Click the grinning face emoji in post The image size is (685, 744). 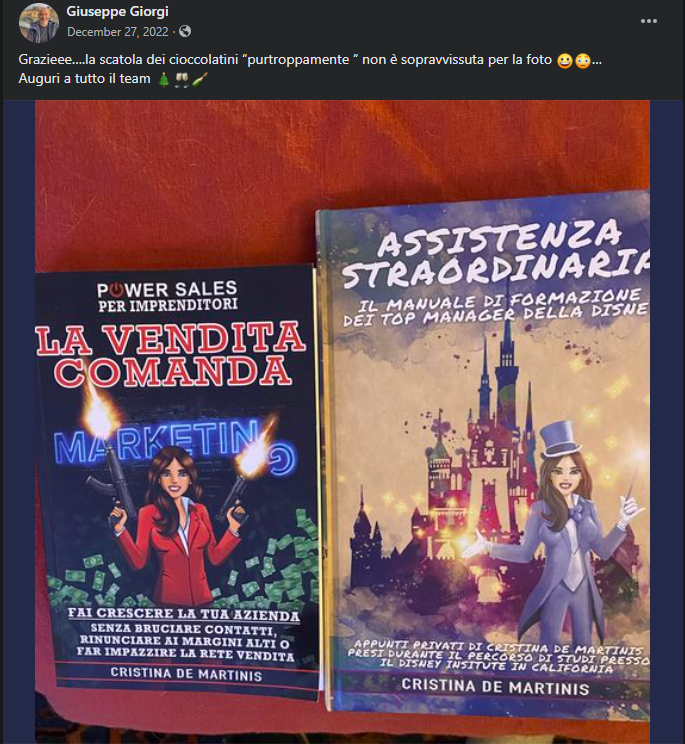(564, 61)
